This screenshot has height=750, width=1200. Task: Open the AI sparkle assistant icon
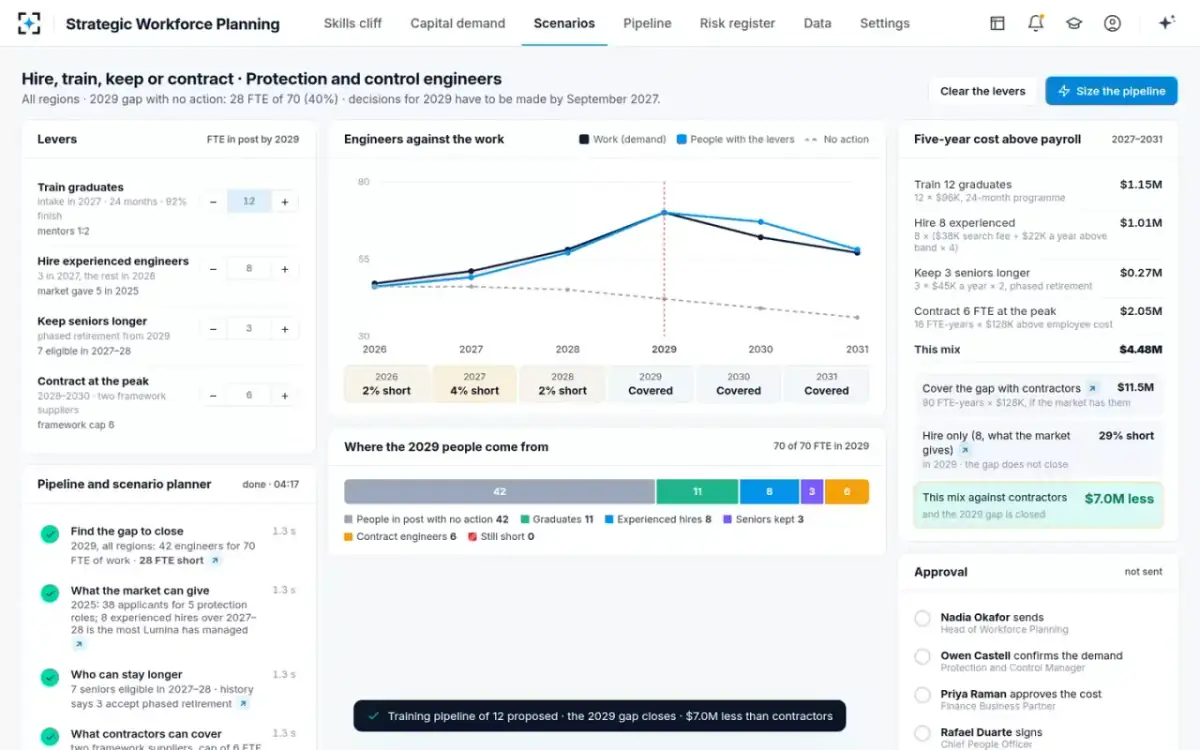coord(1166,23)
